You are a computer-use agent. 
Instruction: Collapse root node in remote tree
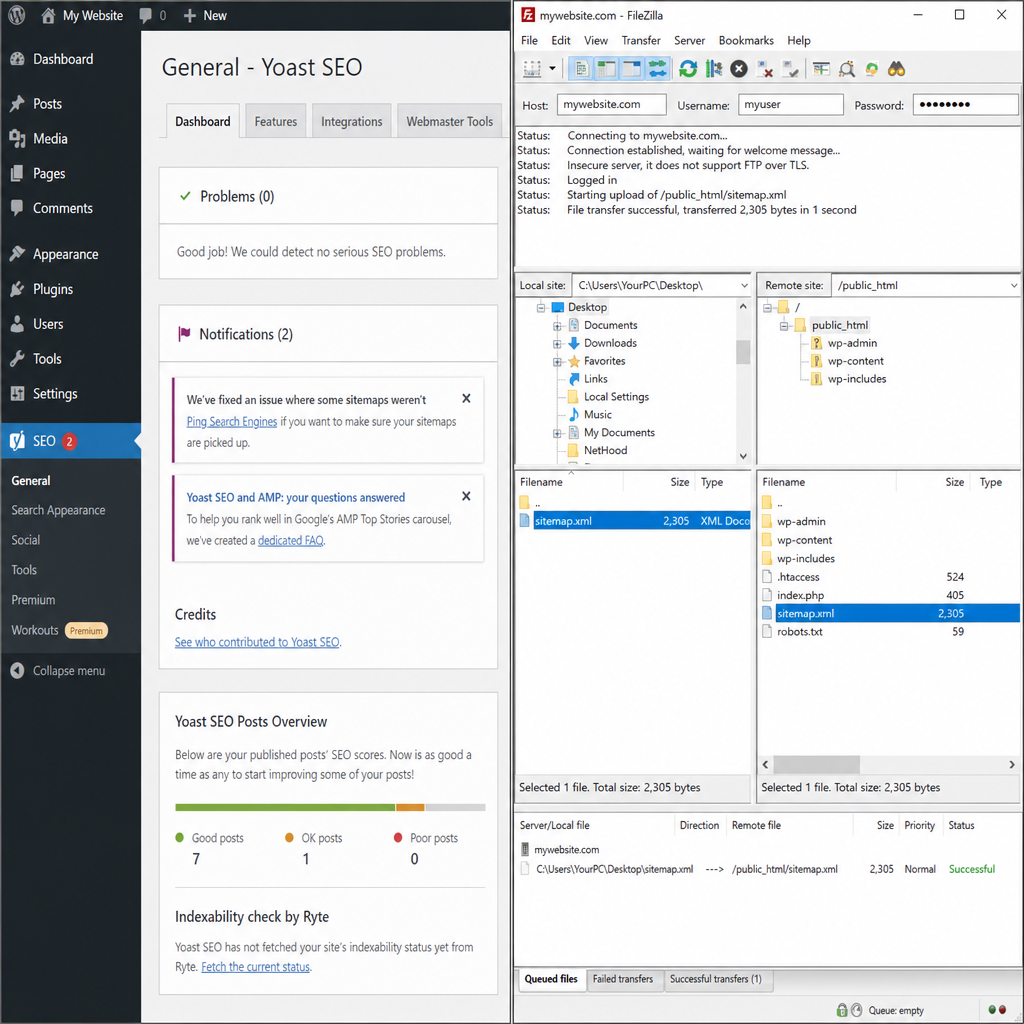768,308
